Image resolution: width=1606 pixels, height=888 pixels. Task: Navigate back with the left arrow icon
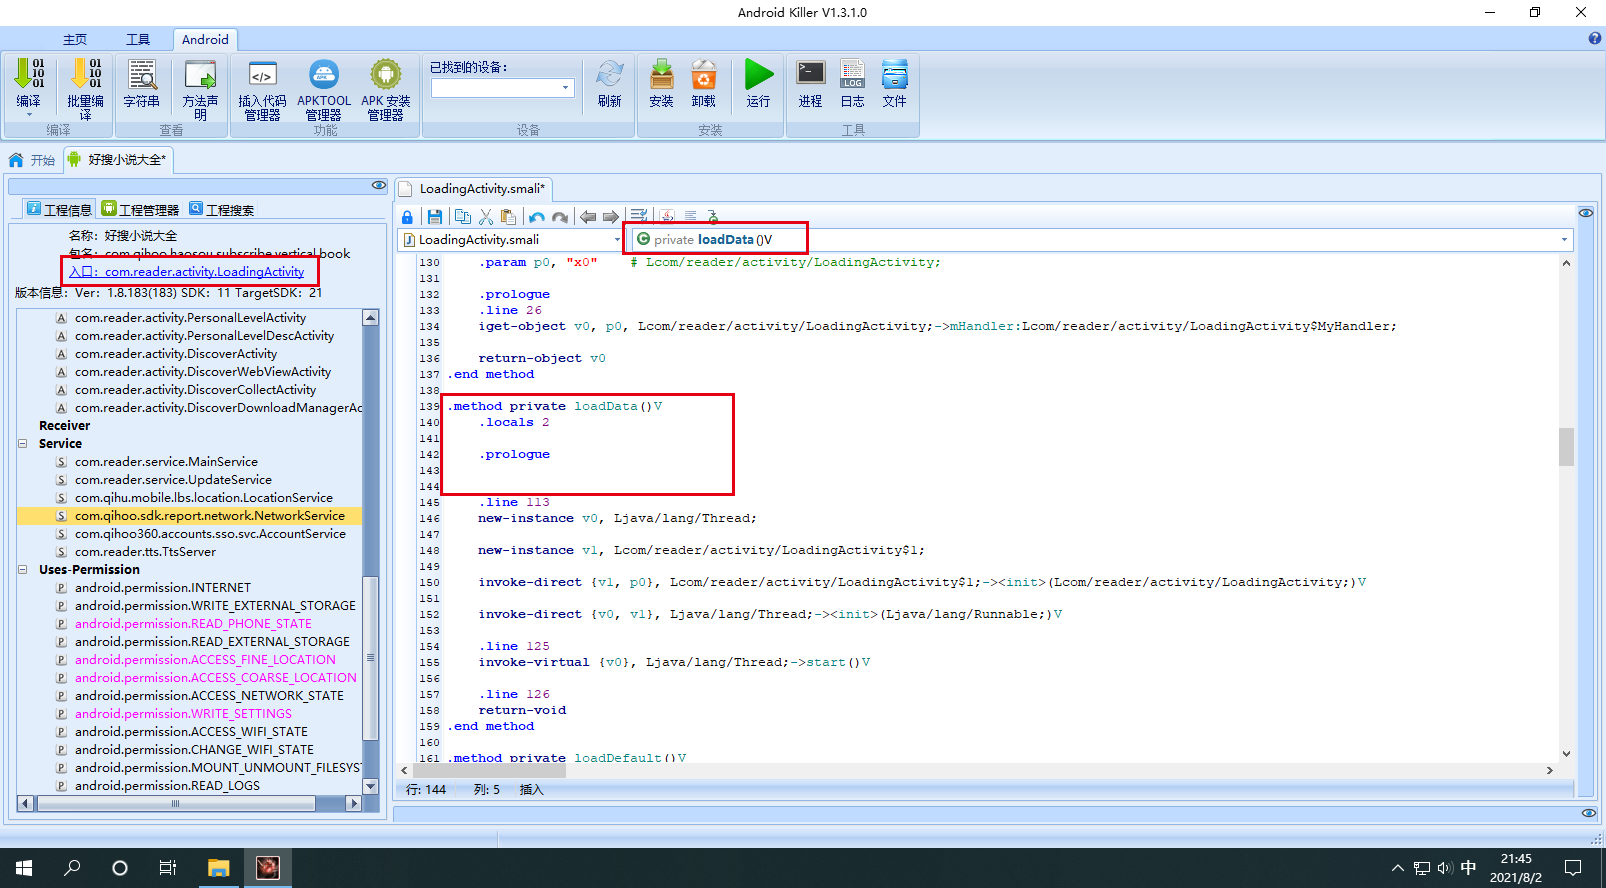point(588,217)
